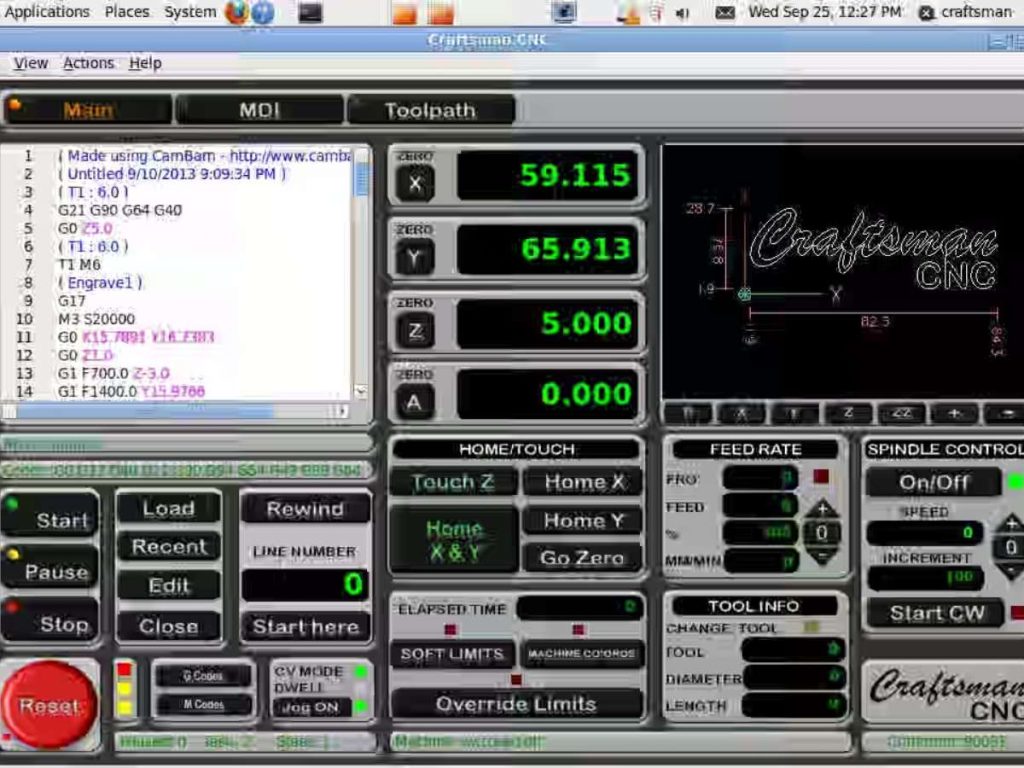
Task: Close the loaded program
Action: coord(169,626)
